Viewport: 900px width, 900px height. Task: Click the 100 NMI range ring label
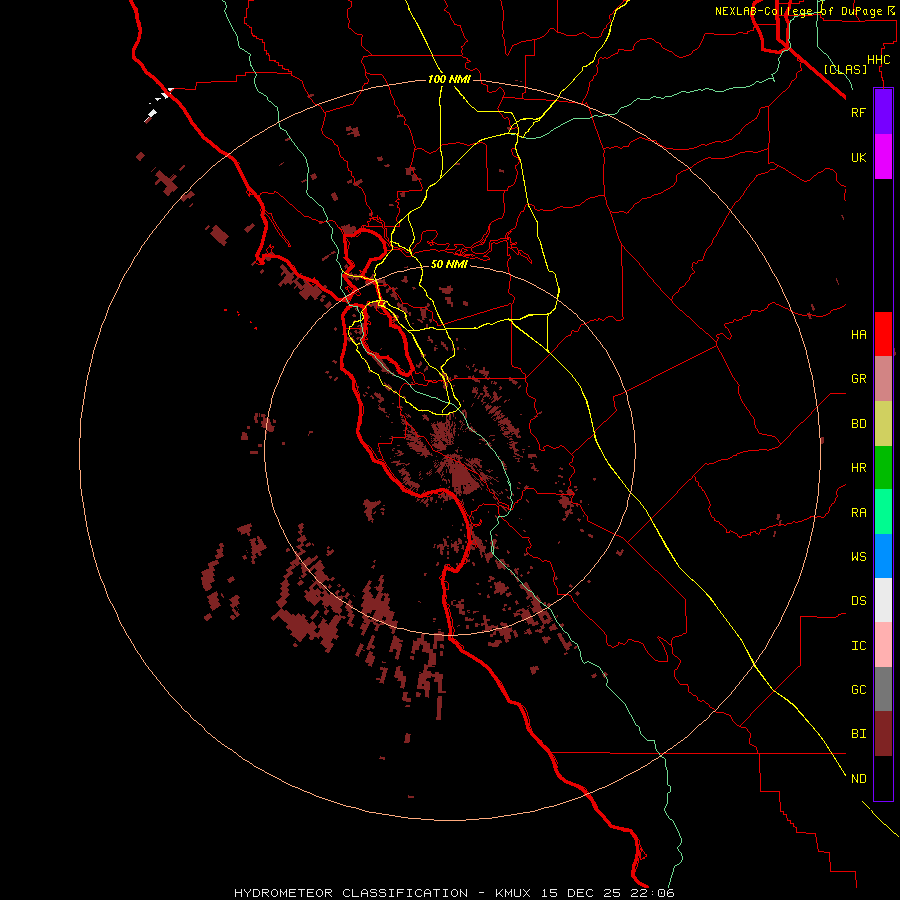point(449,79)
